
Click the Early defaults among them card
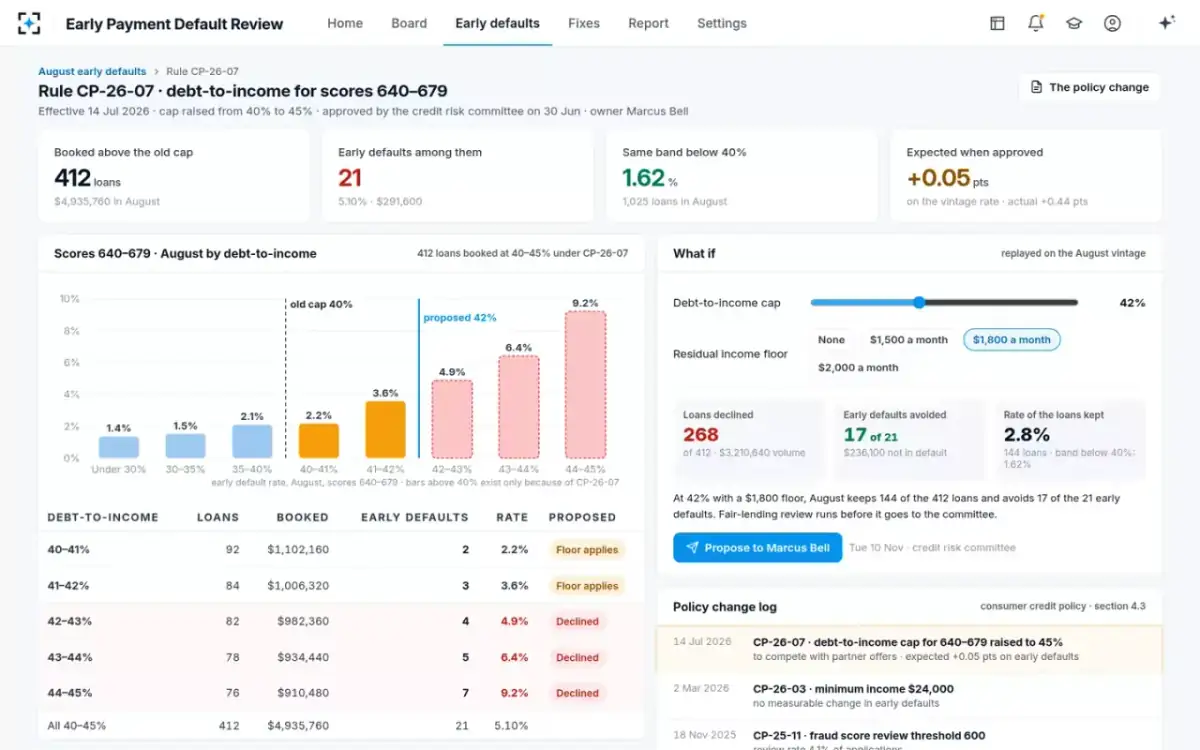458,176
